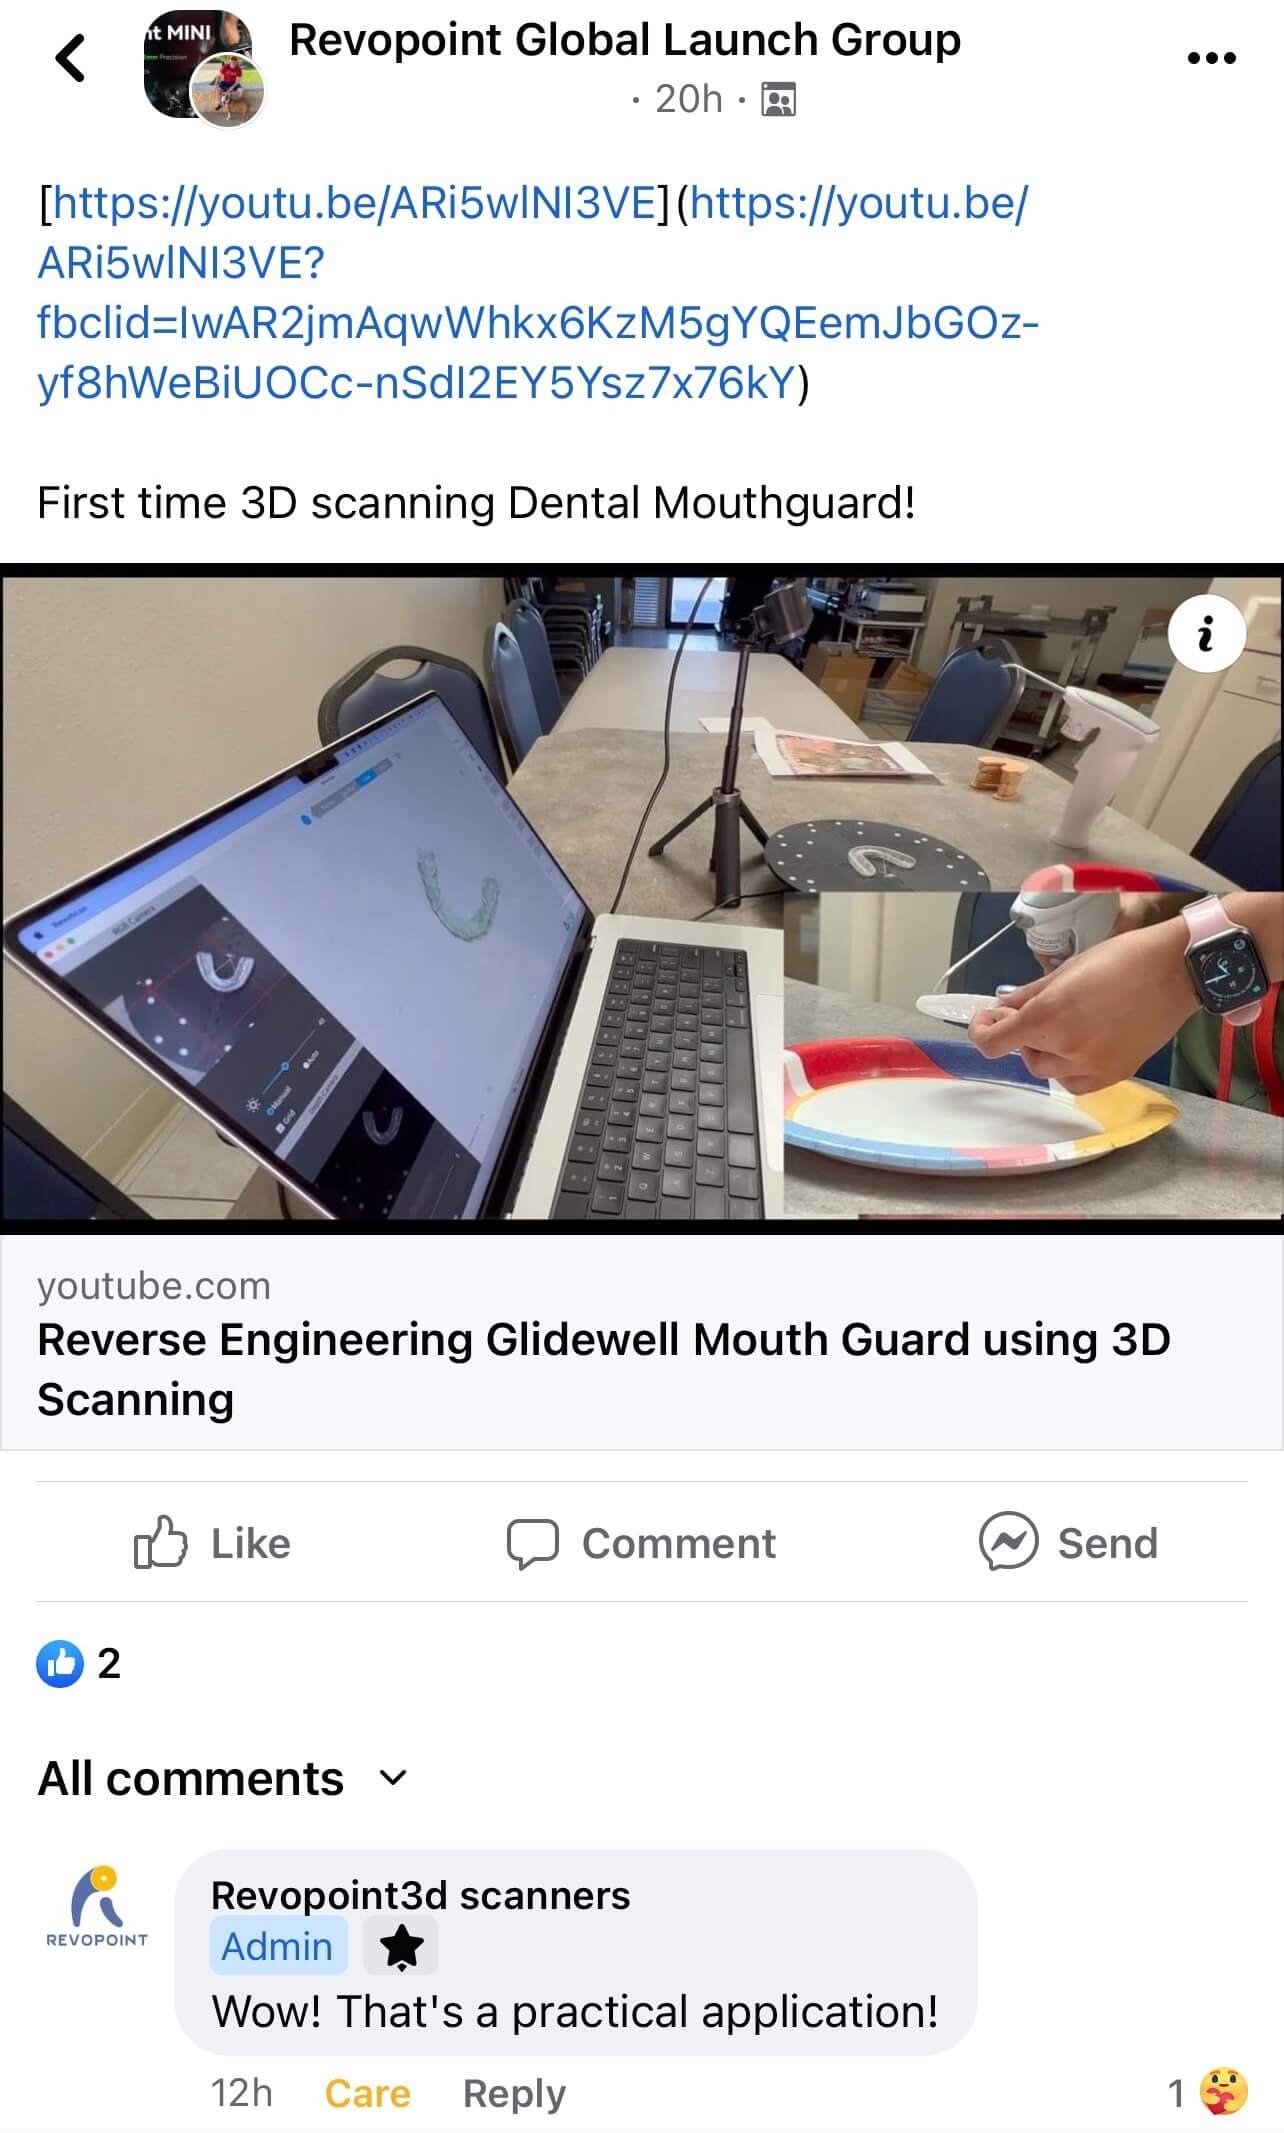Open the group and poster profile picture
1284x2133 pixels.
(203, 68)
